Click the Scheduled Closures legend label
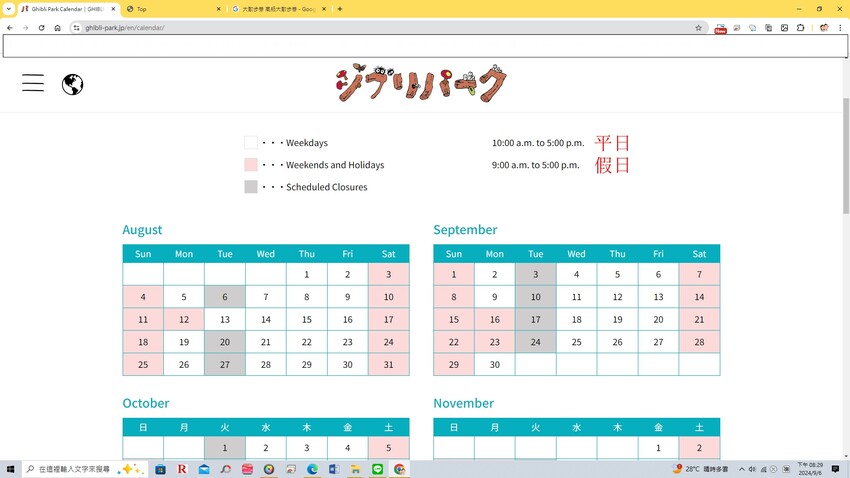This screenshot has height=478, width=850. click(x=327, y=187)
